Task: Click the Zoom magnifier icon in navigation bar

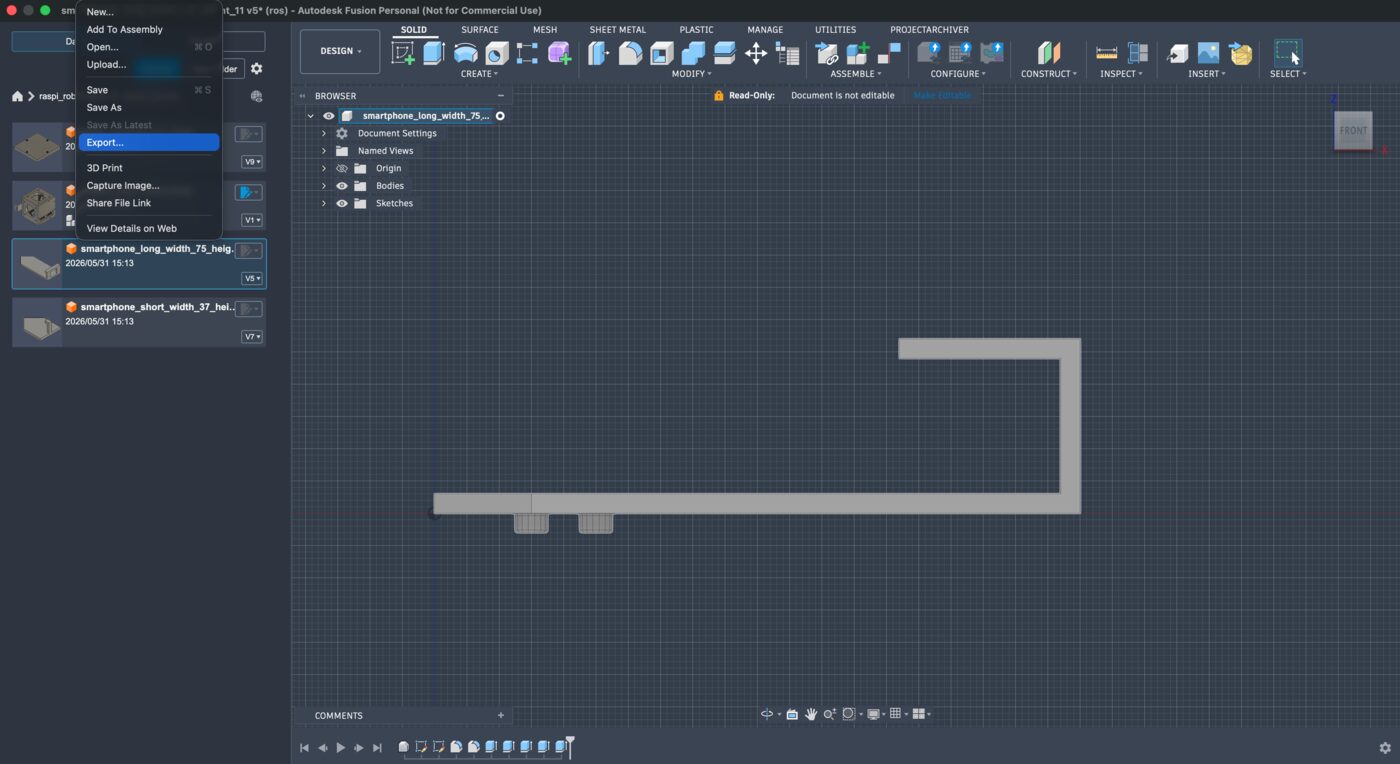Action: (x=829, y=714)
